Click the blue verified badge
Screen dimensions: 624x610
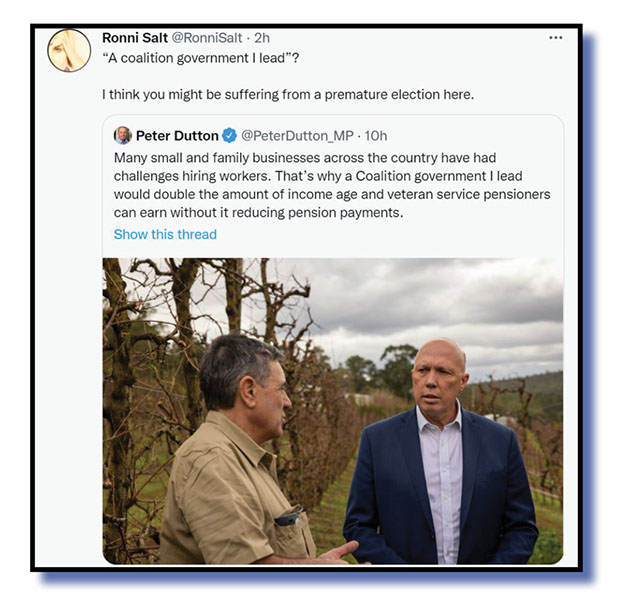[229, 135]
